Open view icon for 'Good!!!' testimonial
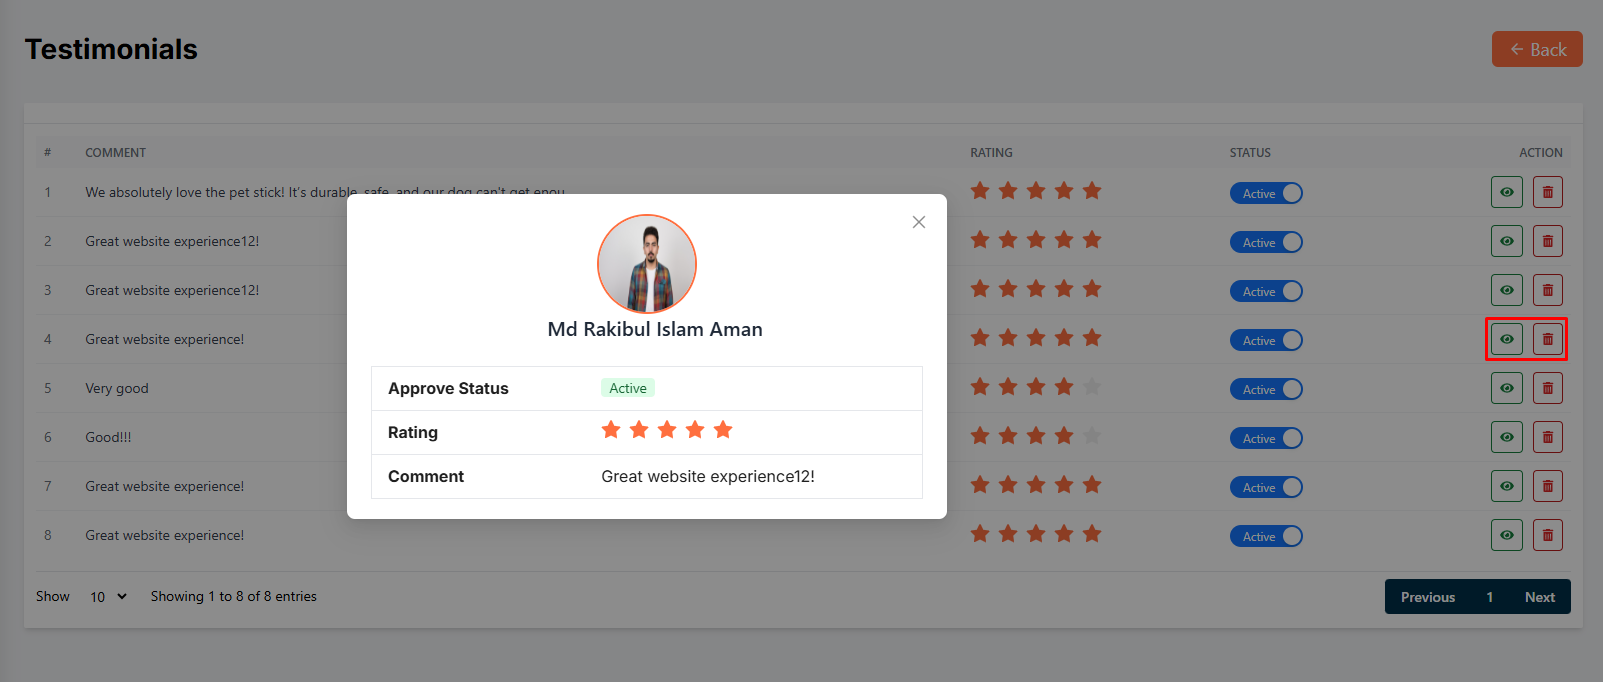Image resolution: width=1603 pixels, height=682 pixels. (1506, 437)
